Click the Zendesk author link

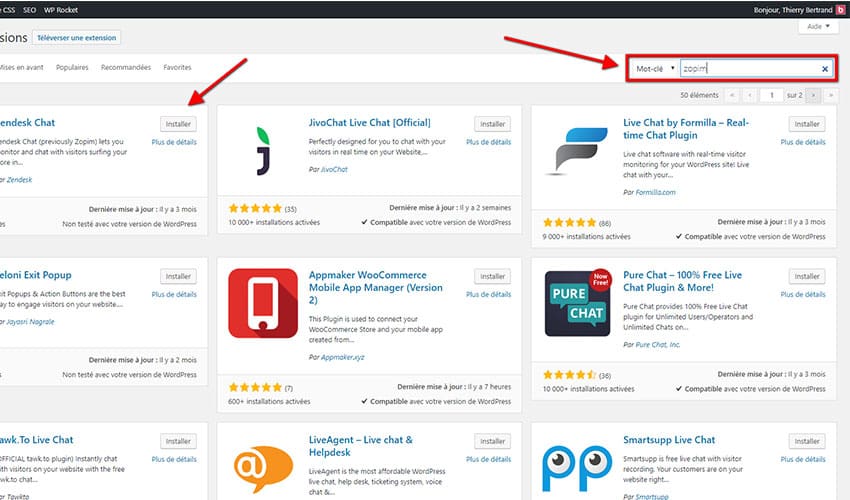(x=19, y=180)
